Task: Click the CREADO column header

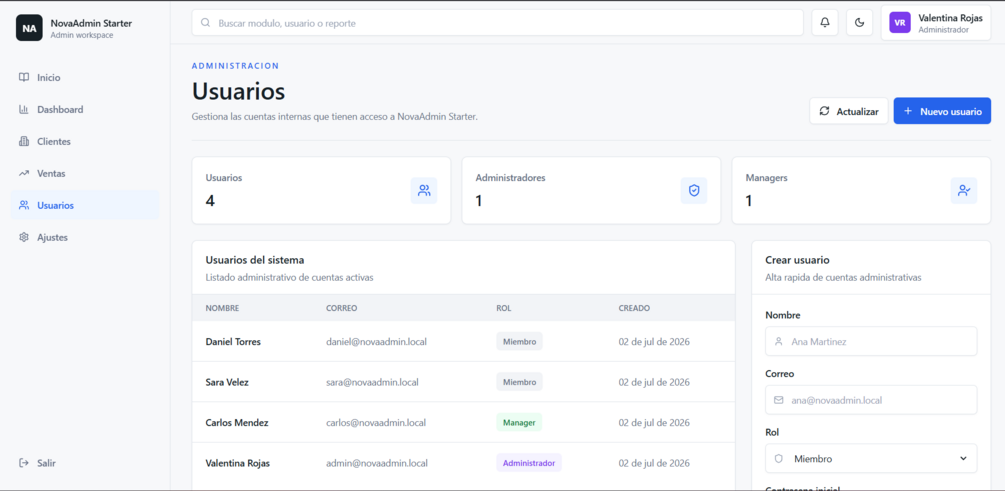Action: tap(634, 308)
